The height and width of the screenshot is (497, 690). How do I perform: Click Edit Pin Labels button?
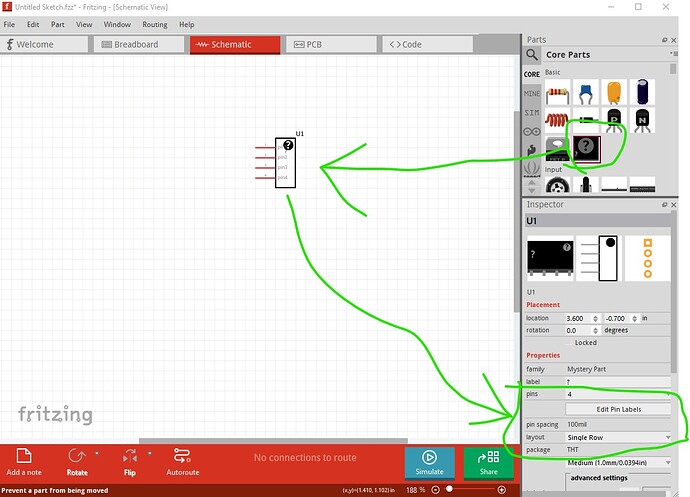(x=618, y=409)
